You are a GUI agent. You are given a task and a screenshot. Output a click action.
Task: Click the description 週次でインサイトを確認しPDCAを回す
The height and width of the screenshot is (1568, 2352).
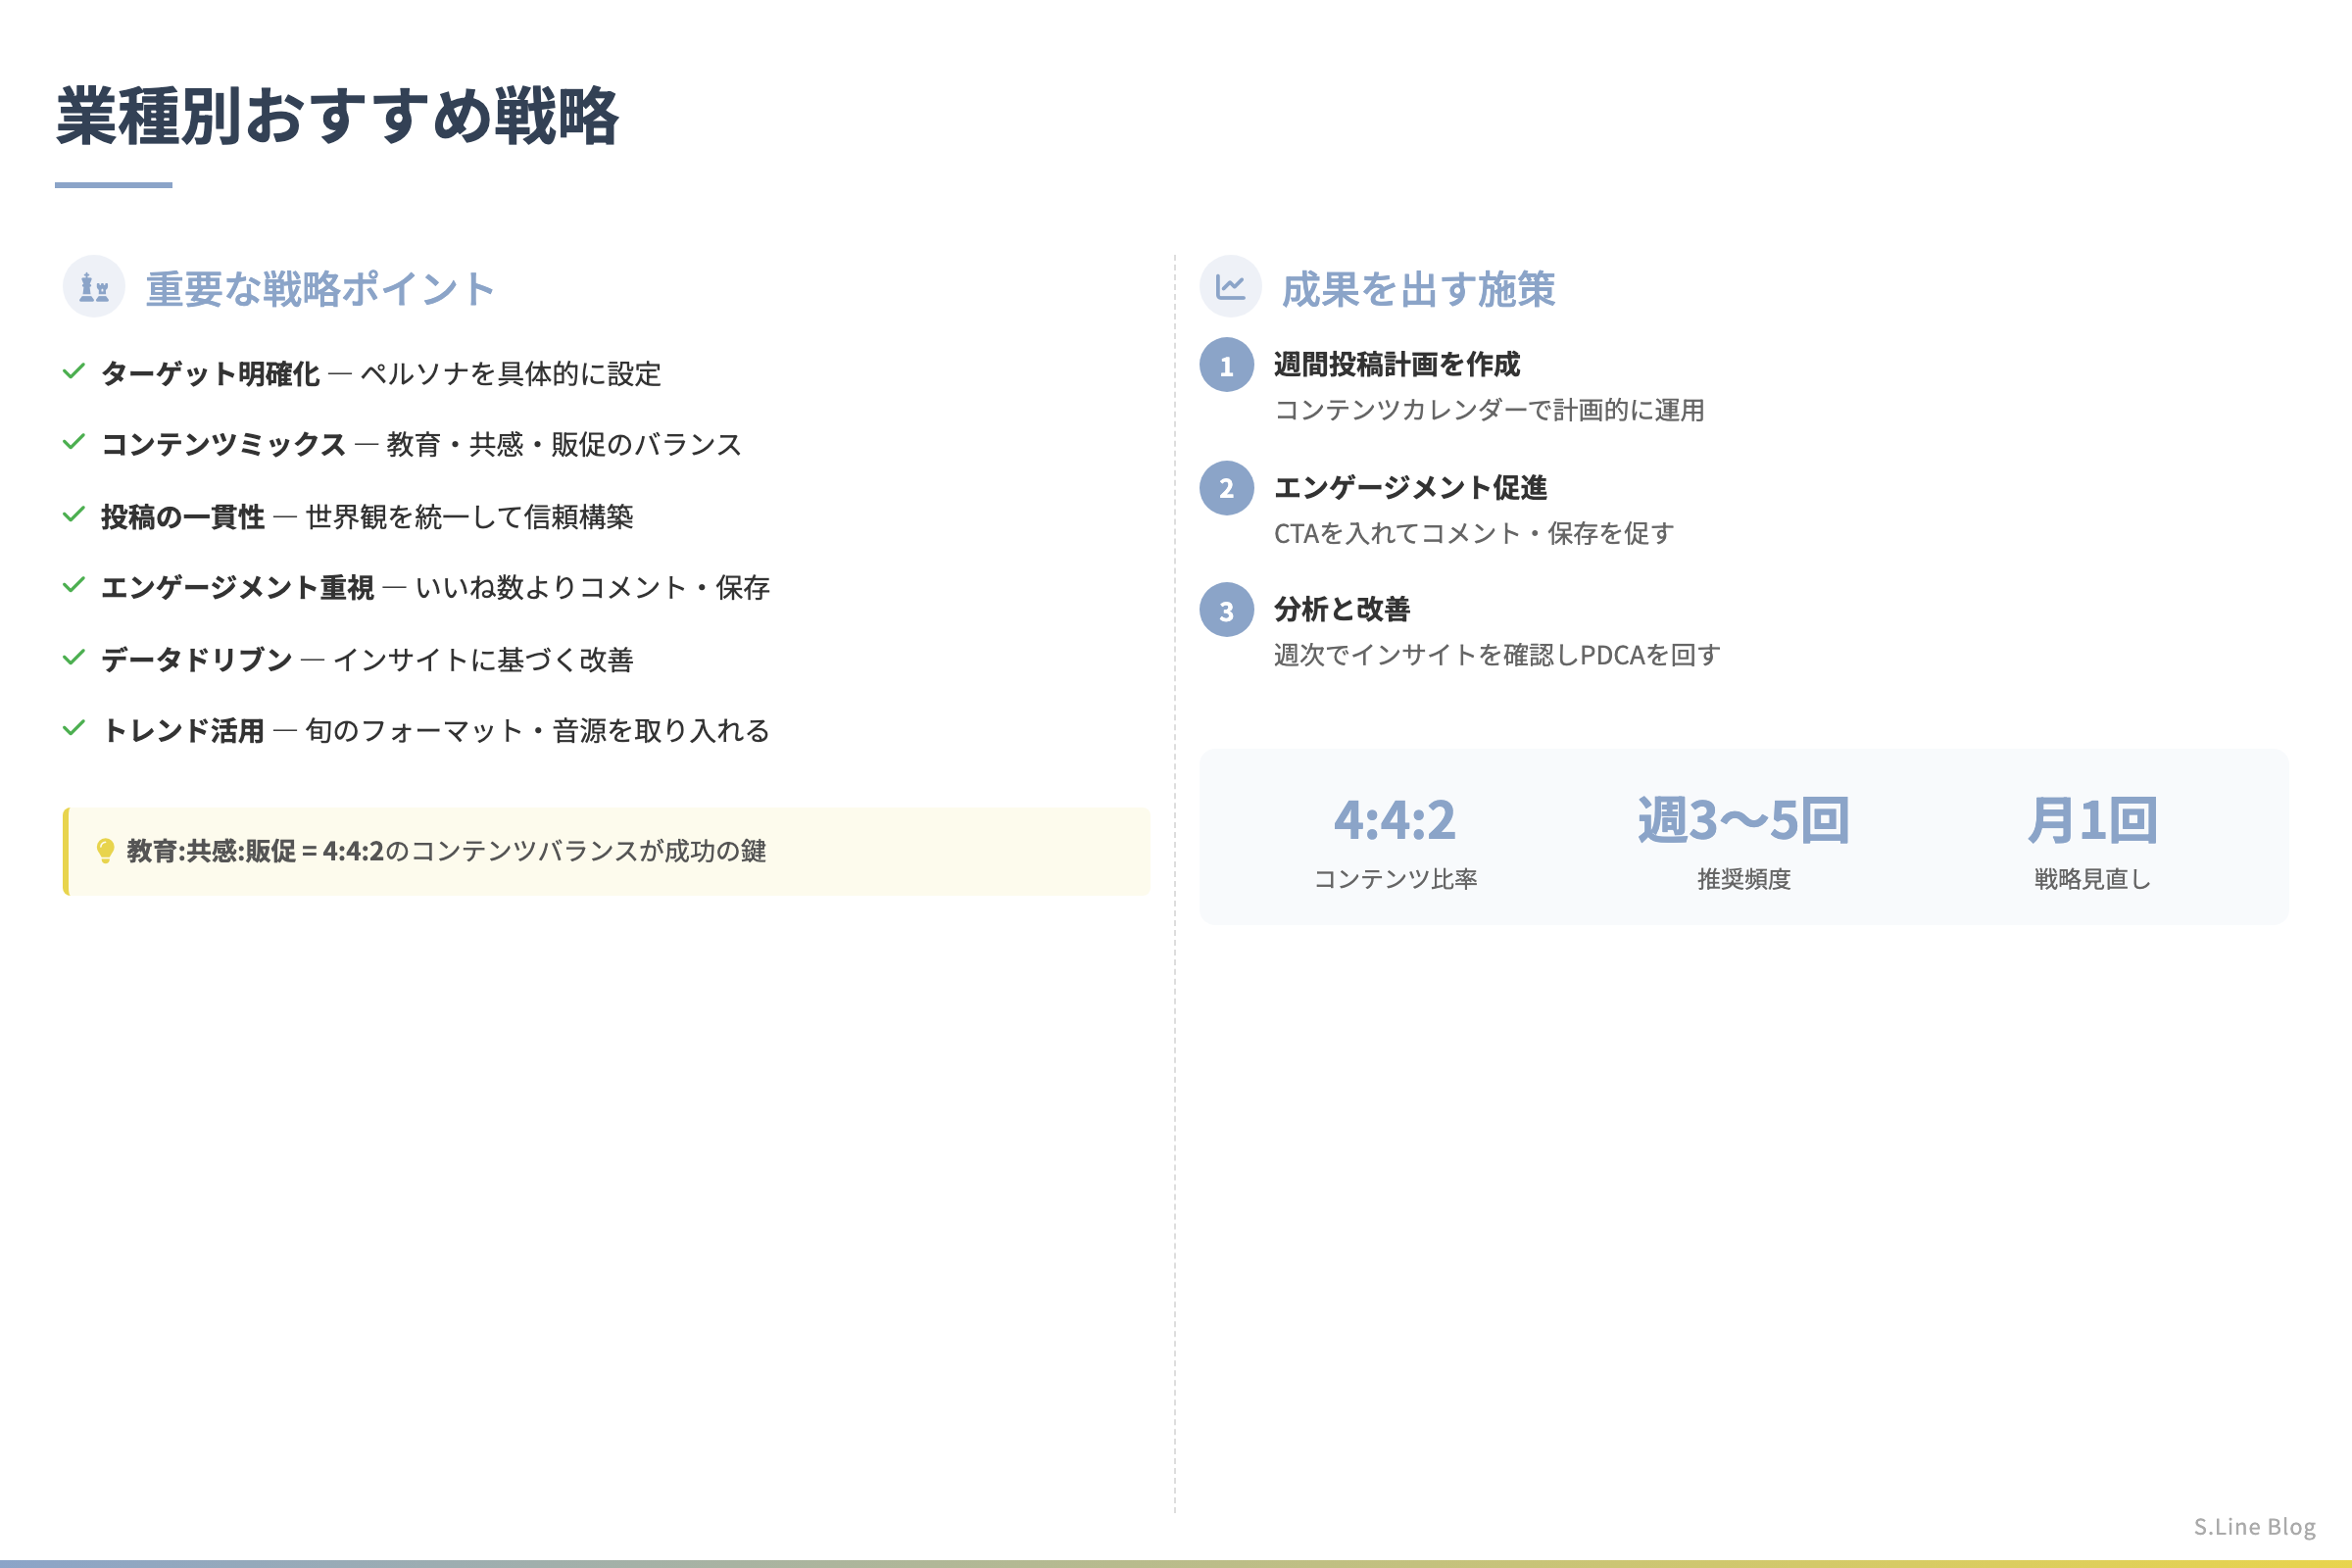[x=1497, y=655]
